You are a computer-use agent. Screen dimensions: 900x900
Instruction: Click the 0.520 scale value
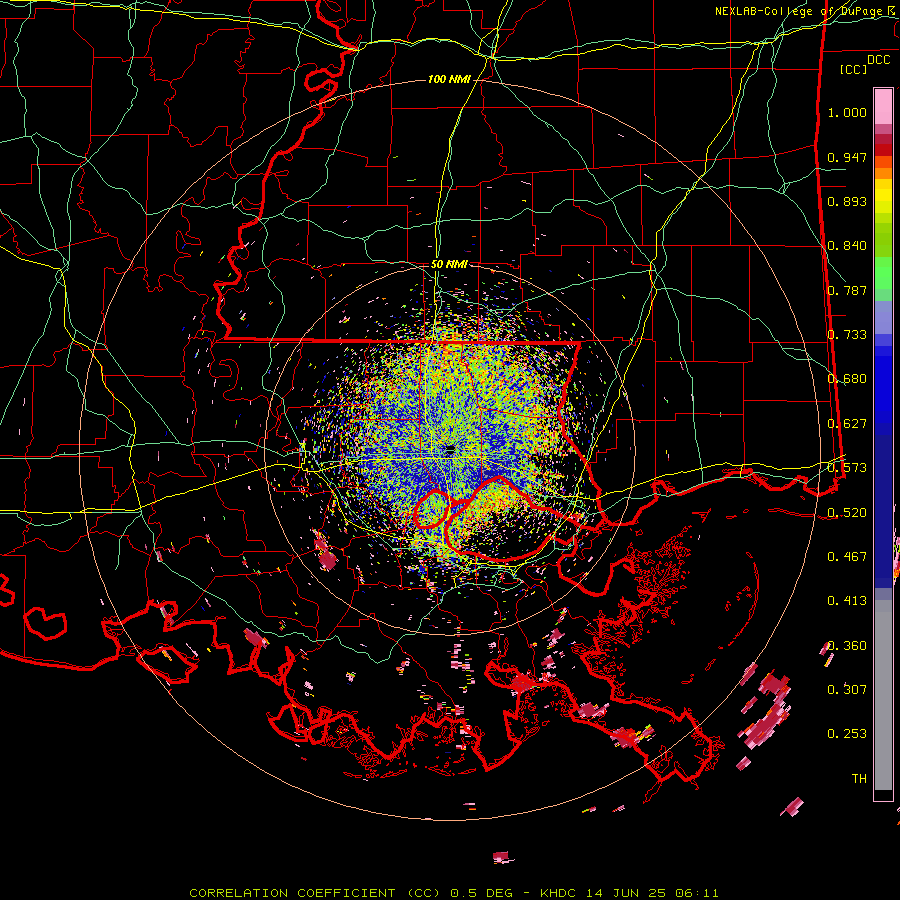click(847, 513)
